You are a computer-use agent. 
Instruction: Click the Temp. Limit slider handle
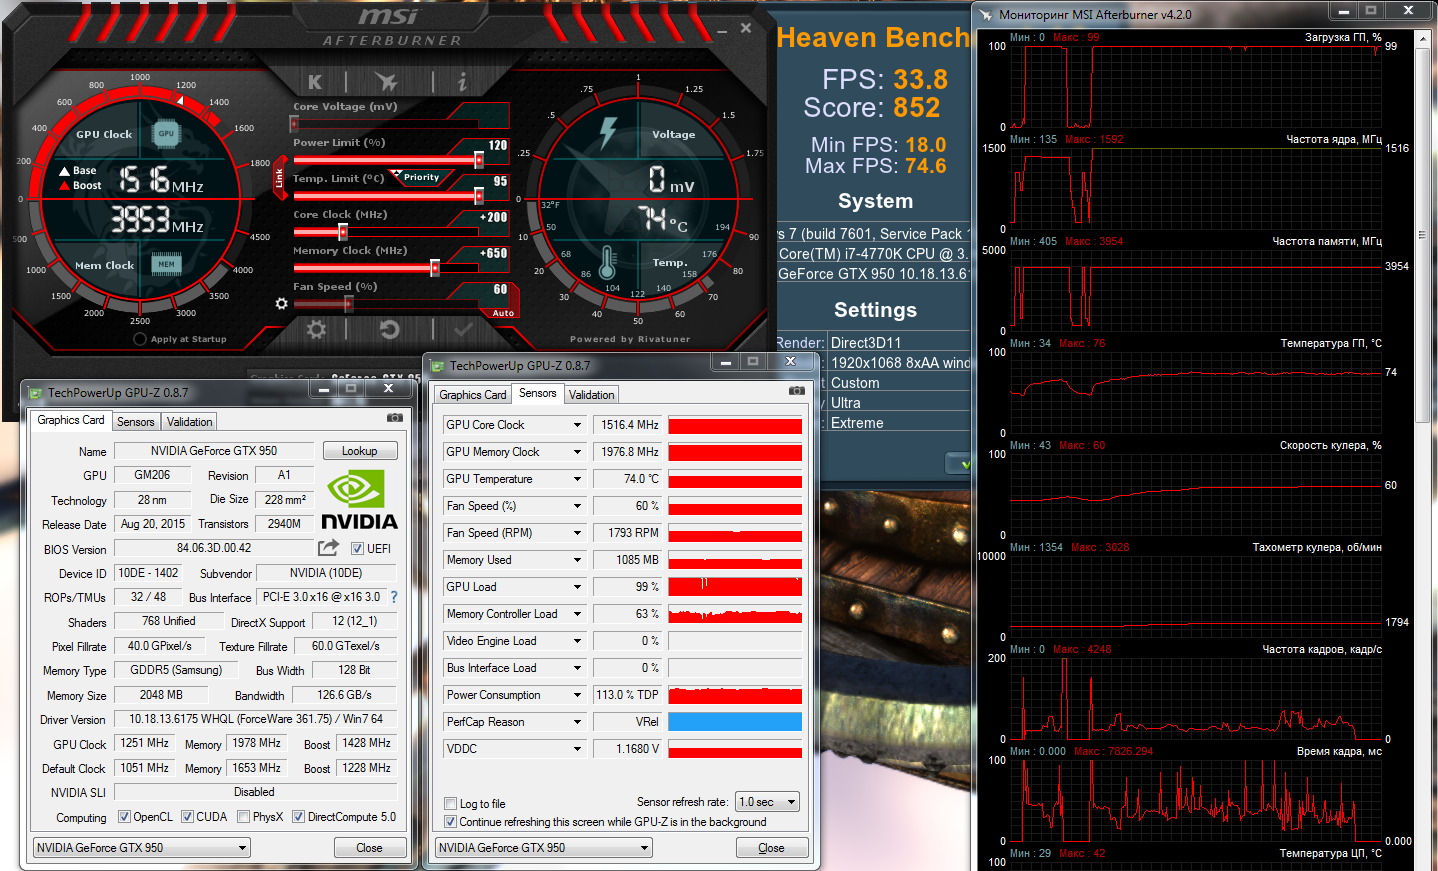point(479,196)
